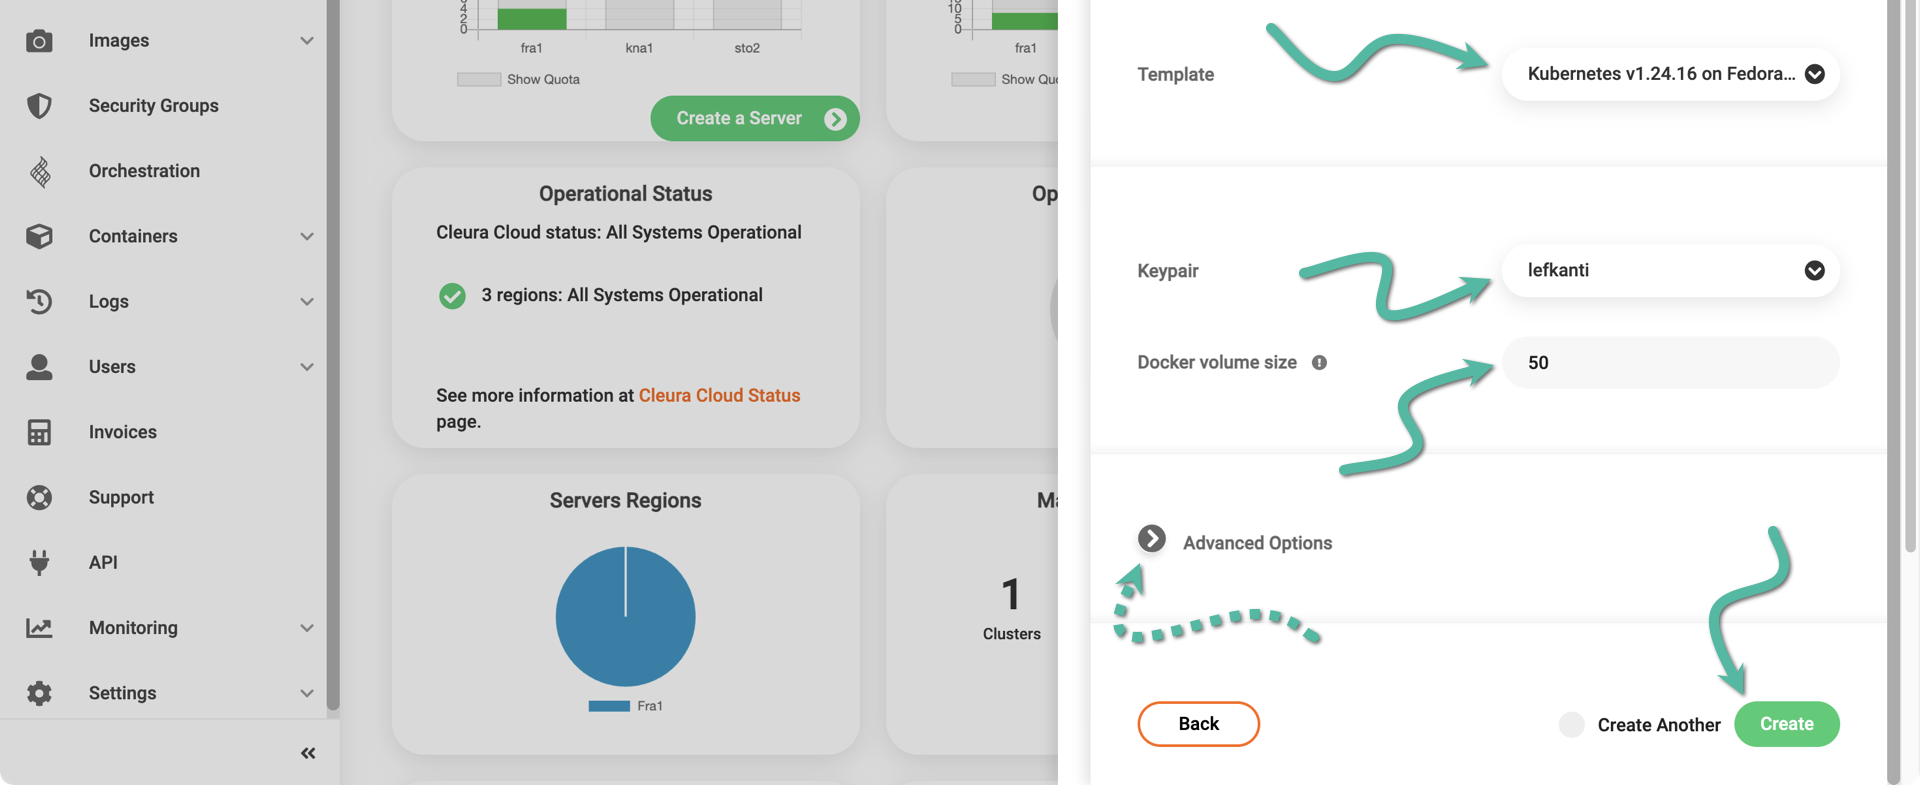Click the Images camera icon
The image size is (1920, 785).
[39, 41]
